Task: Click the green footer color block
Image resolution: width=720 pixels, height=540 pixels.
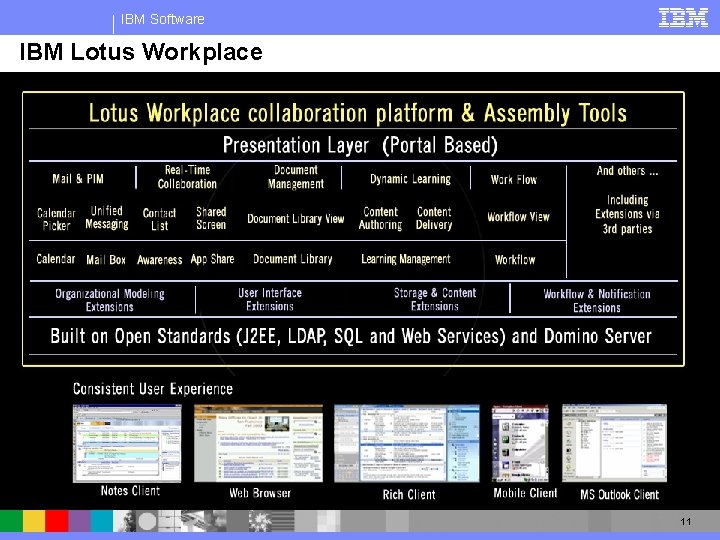Action: tap(11, 521)
